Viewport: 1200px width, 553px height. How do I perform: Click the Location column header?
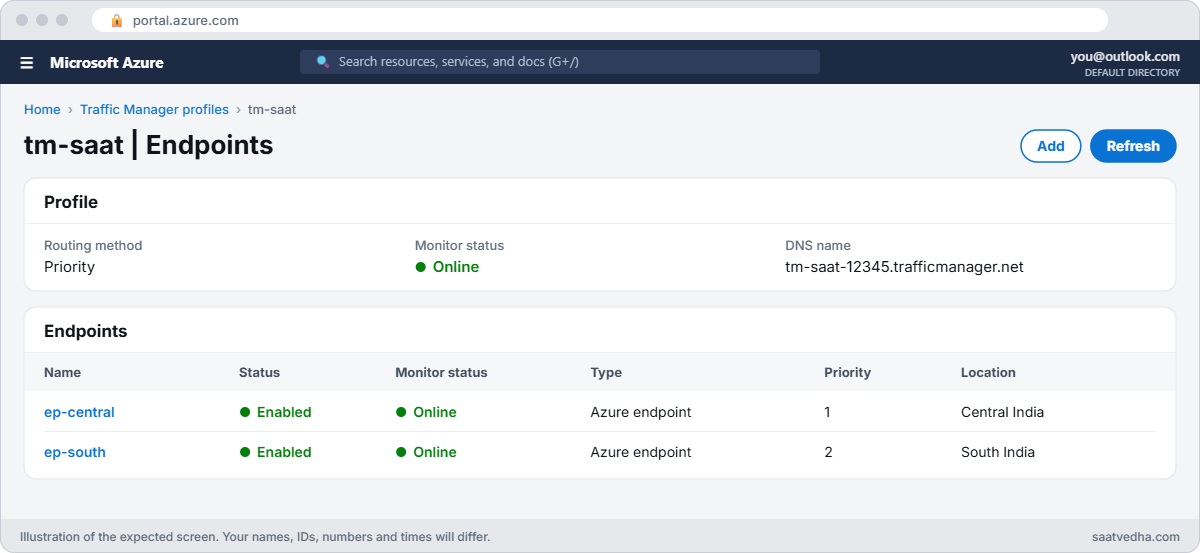pyautogui.click(x=988, y=372)
